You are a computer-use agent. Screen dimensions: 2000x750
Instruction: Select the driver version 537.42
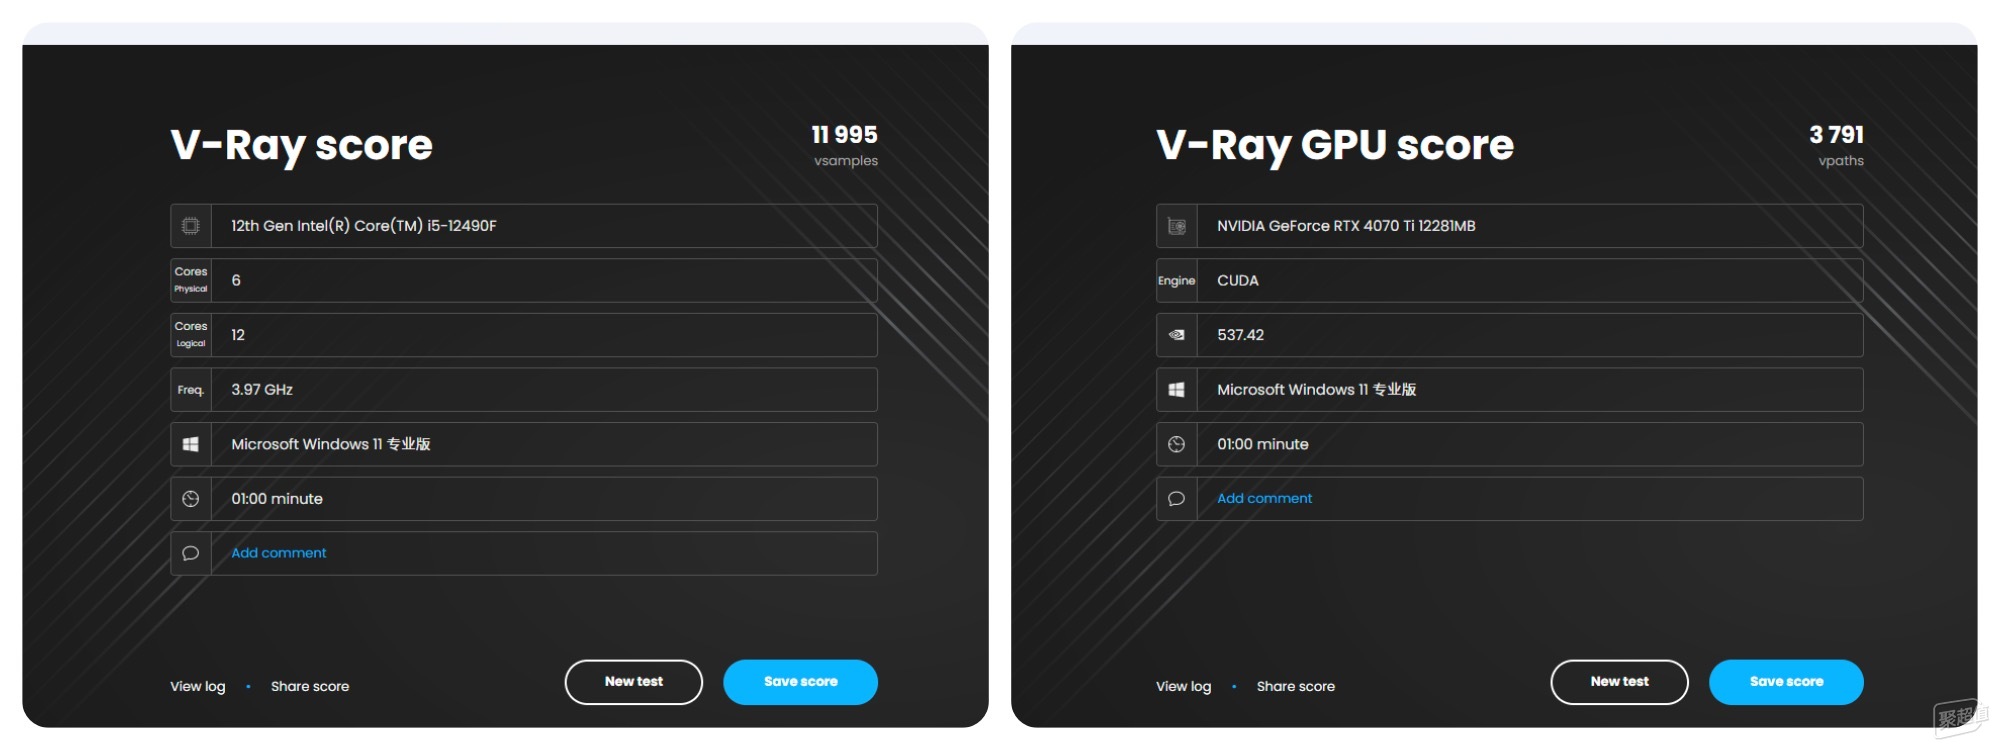click(1241, 335)
